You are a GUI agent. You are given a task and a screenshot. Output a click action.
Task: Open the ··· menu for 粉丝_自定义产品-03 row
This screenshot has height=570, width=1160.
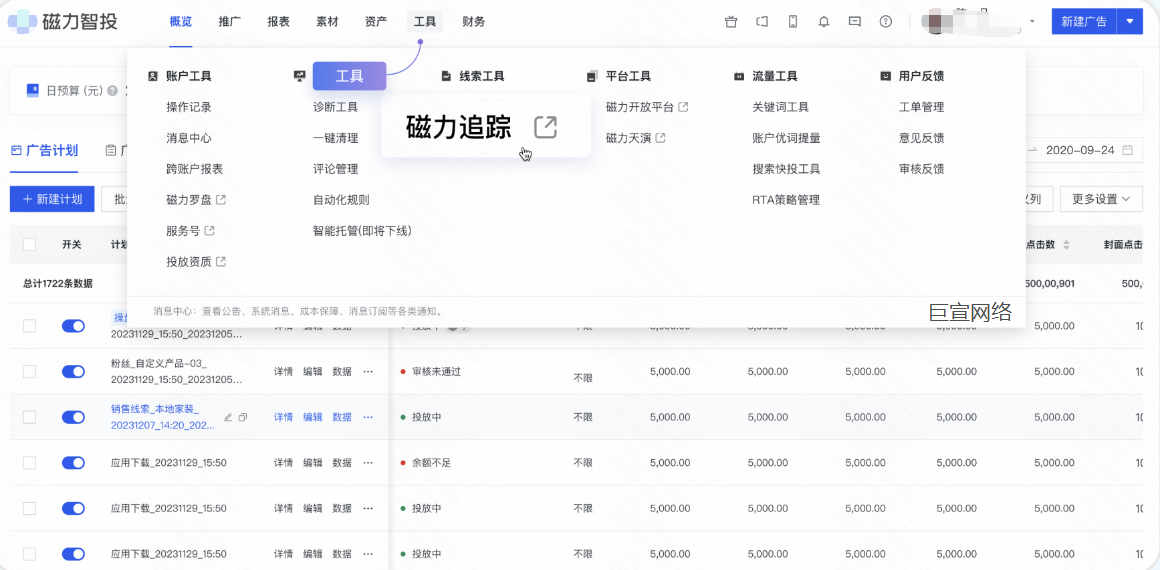pos(368,372)
